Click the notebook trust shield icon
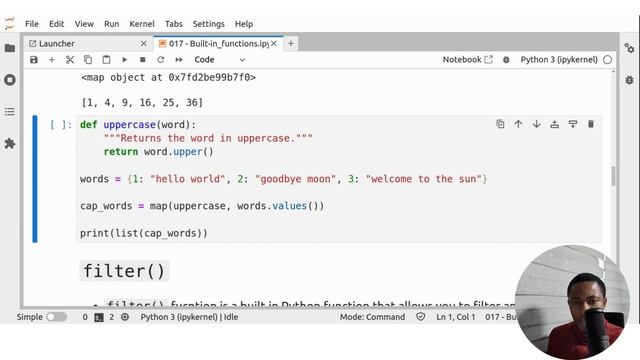This screenshot has height=360, width=640. [420, 317]
